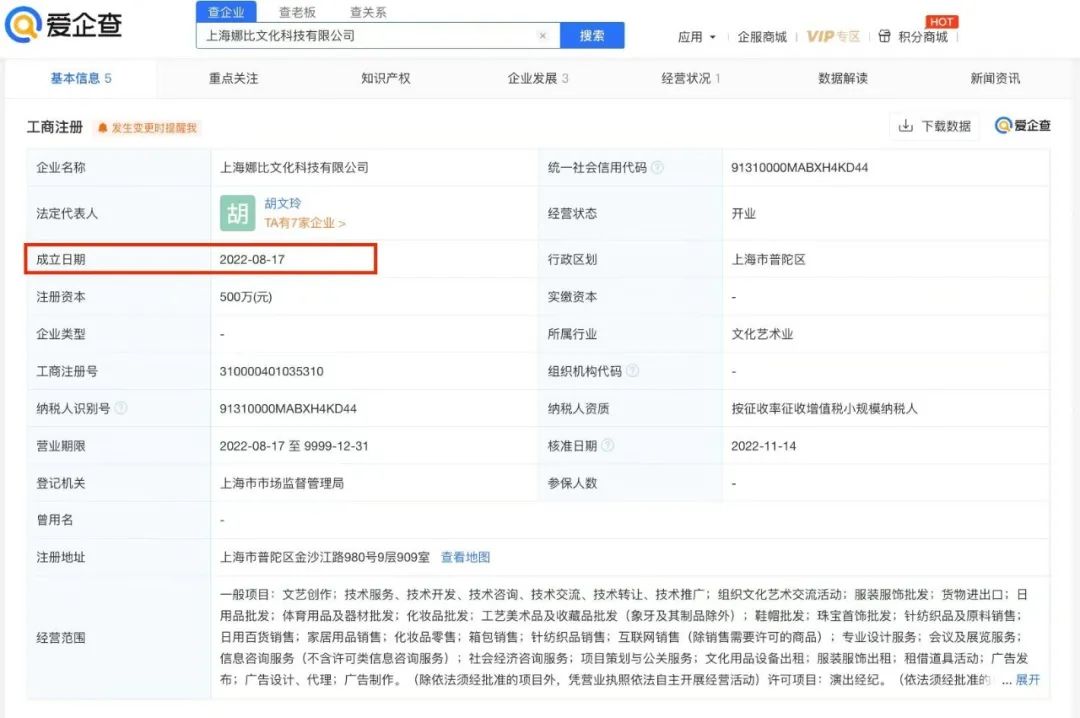Click the bell icon beside 发生变更时提醒我
This screenshot has height=718, width=1080.
(x=101, y=127)
